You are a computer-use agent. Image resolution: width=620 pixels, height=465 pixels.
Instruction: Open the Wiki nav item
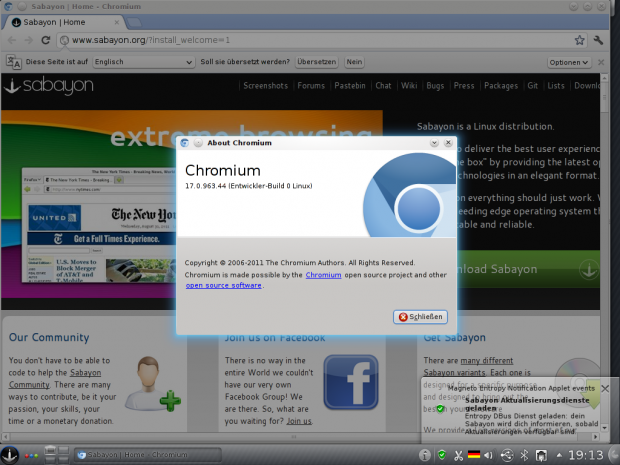(x=409, y=86)
